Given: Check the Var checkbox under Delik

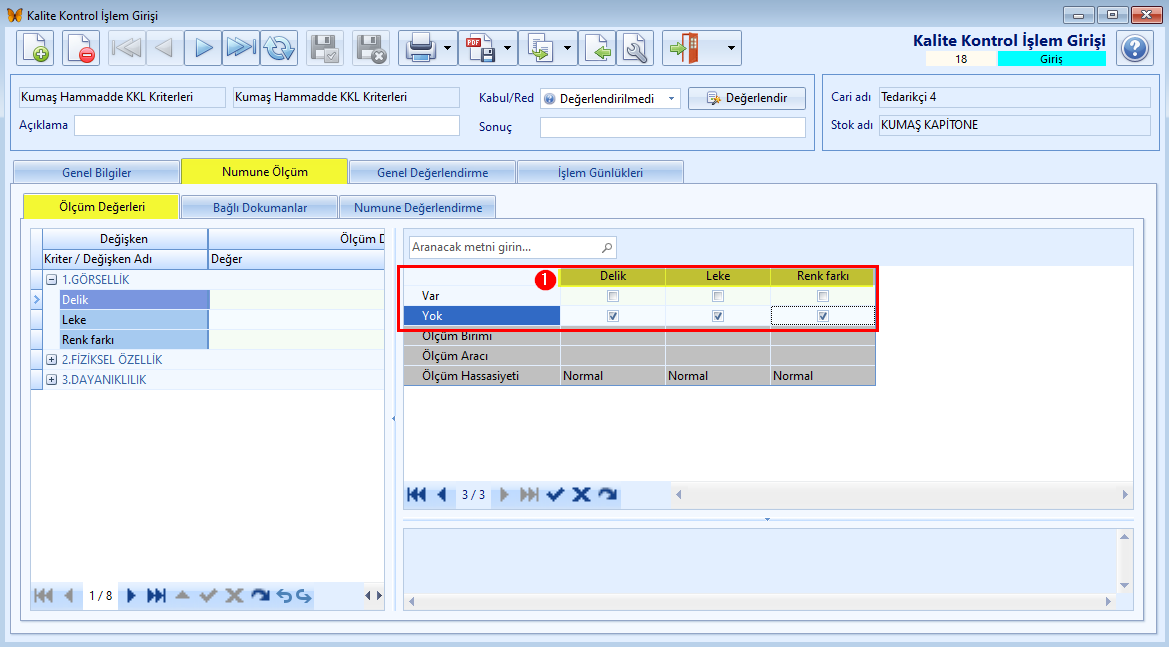Looking at the screenshot, I should pyautogui.click(x=613, y=296).
